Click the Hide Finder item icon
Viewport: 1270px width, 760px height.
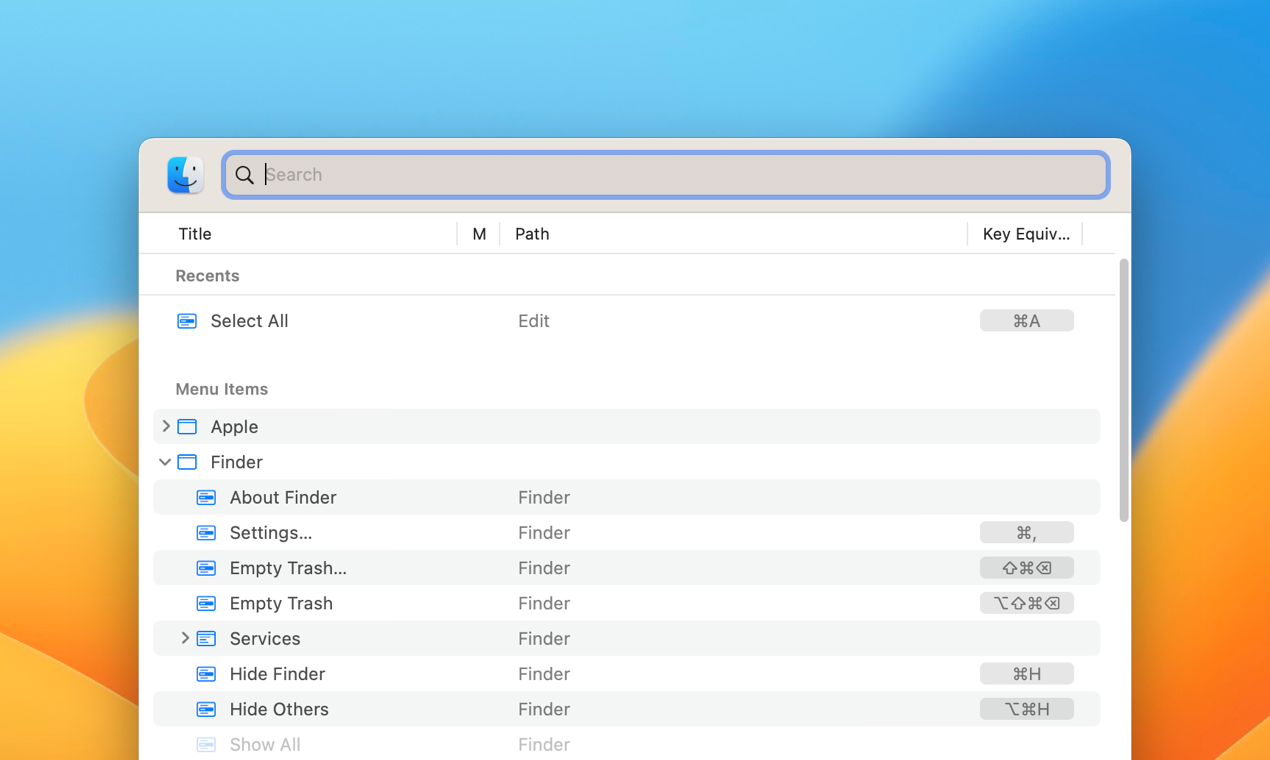click(206, 674)
